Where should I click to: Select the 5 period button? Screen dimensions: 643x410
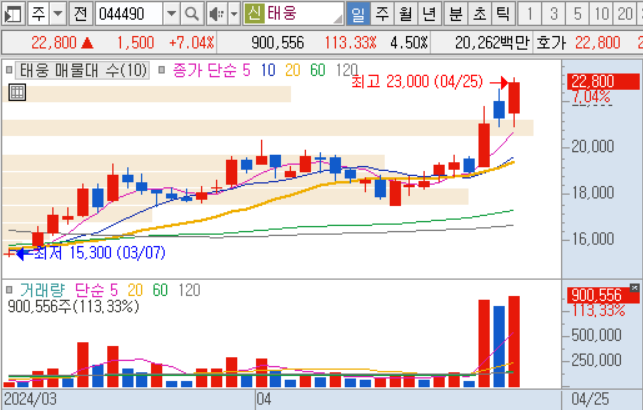pos(577,14)
